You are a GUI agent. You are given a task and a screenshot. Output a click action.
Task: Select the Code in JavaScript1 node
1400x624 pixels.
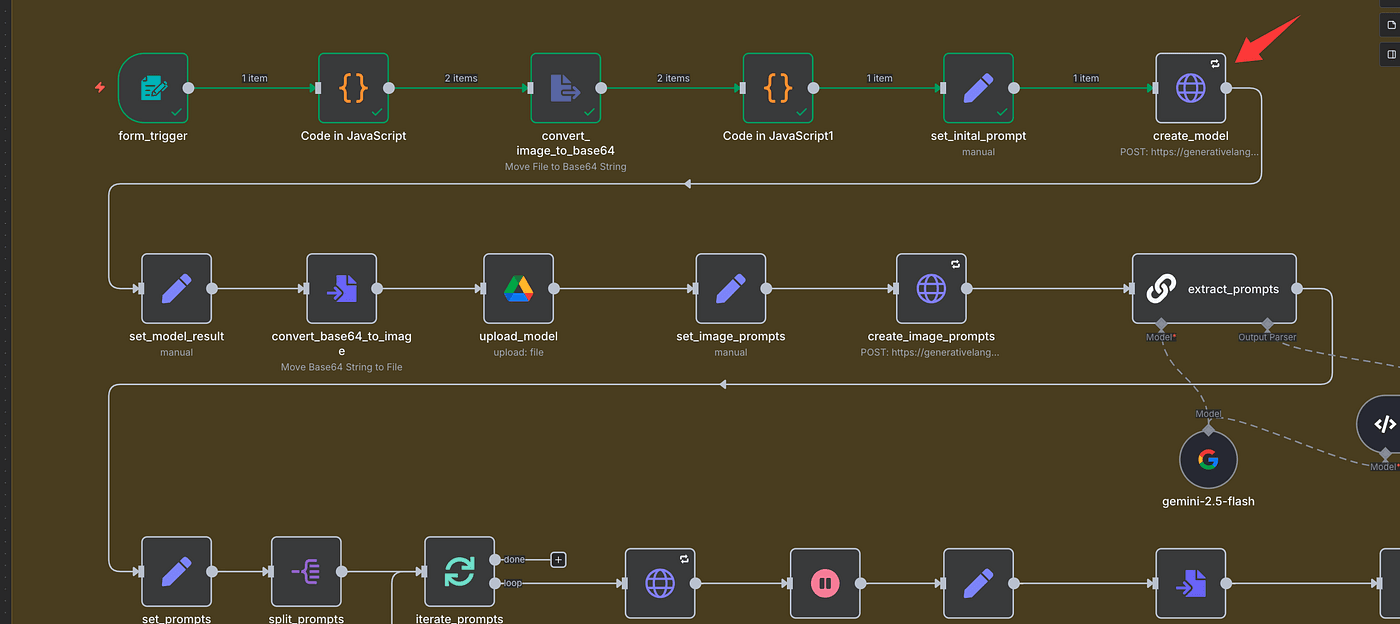coord(777,88)
